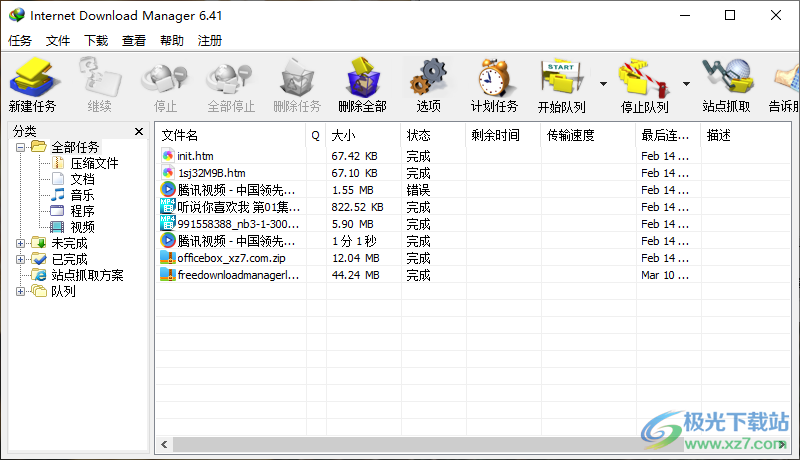Click the 开始队列 start queue icon
The width and height of the screenshot is (800, 460).
pos(561,78)
